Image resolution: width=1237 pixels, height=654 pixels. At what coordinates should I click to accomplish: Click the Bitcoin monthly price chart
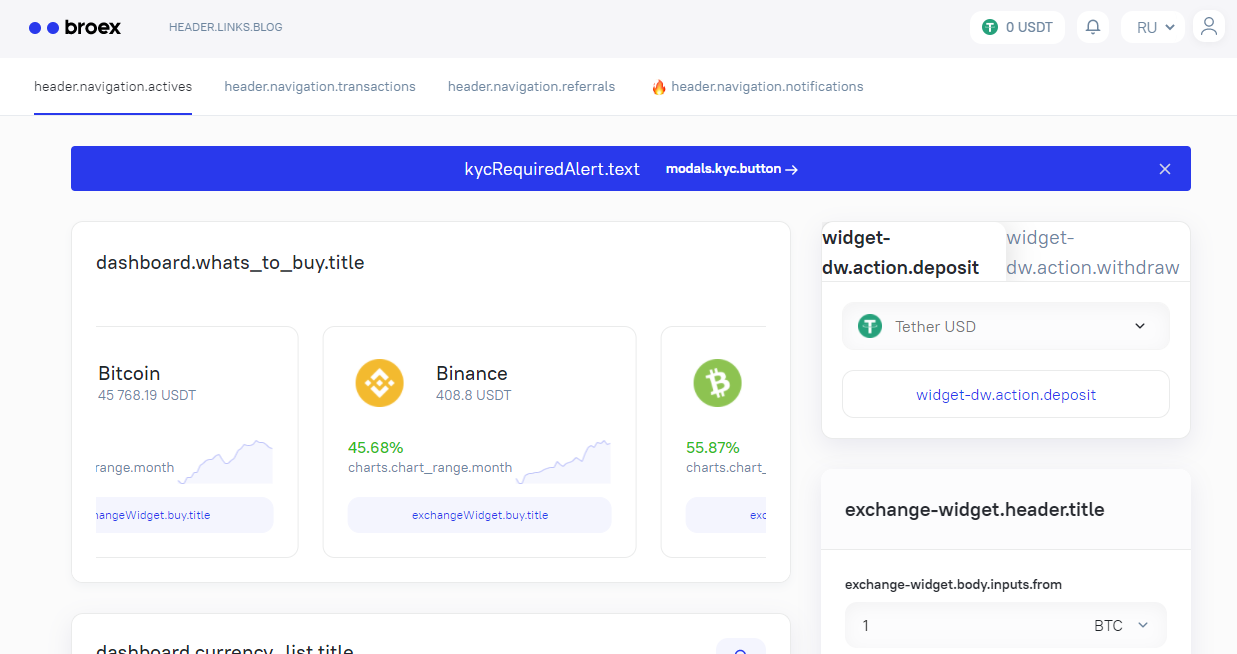click(225, 462)
